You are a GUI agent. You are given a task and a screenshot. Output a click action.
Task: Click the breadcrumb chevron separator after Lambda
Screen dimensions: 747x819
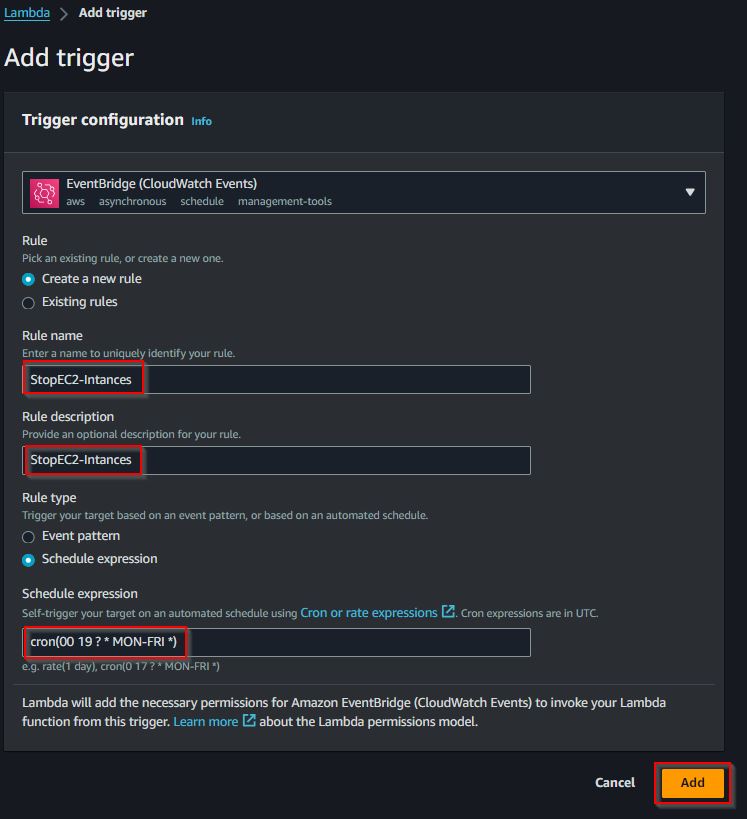64,14
